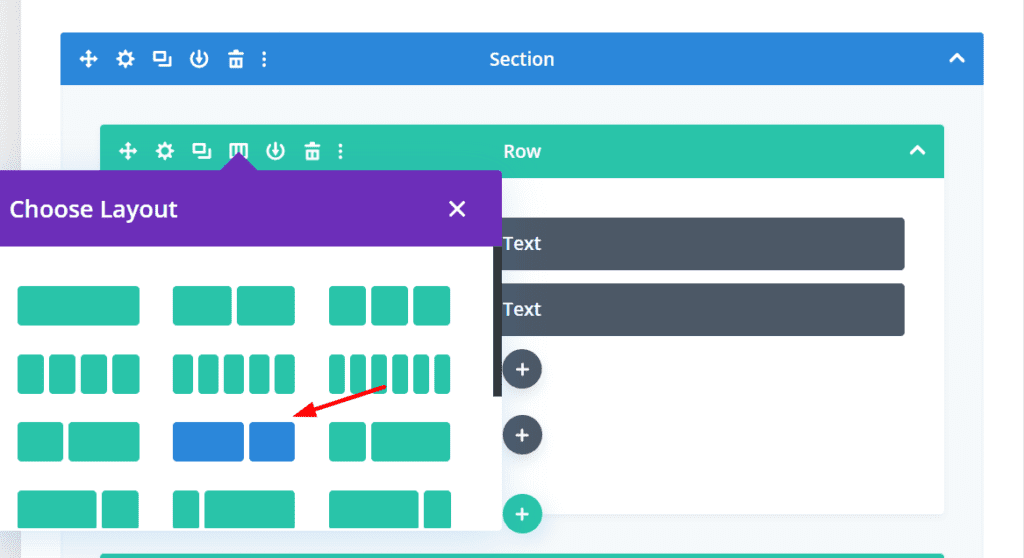Delete the Section with trash icon
The width and height of the screenshot is (1024, 558).
(236, 59)
